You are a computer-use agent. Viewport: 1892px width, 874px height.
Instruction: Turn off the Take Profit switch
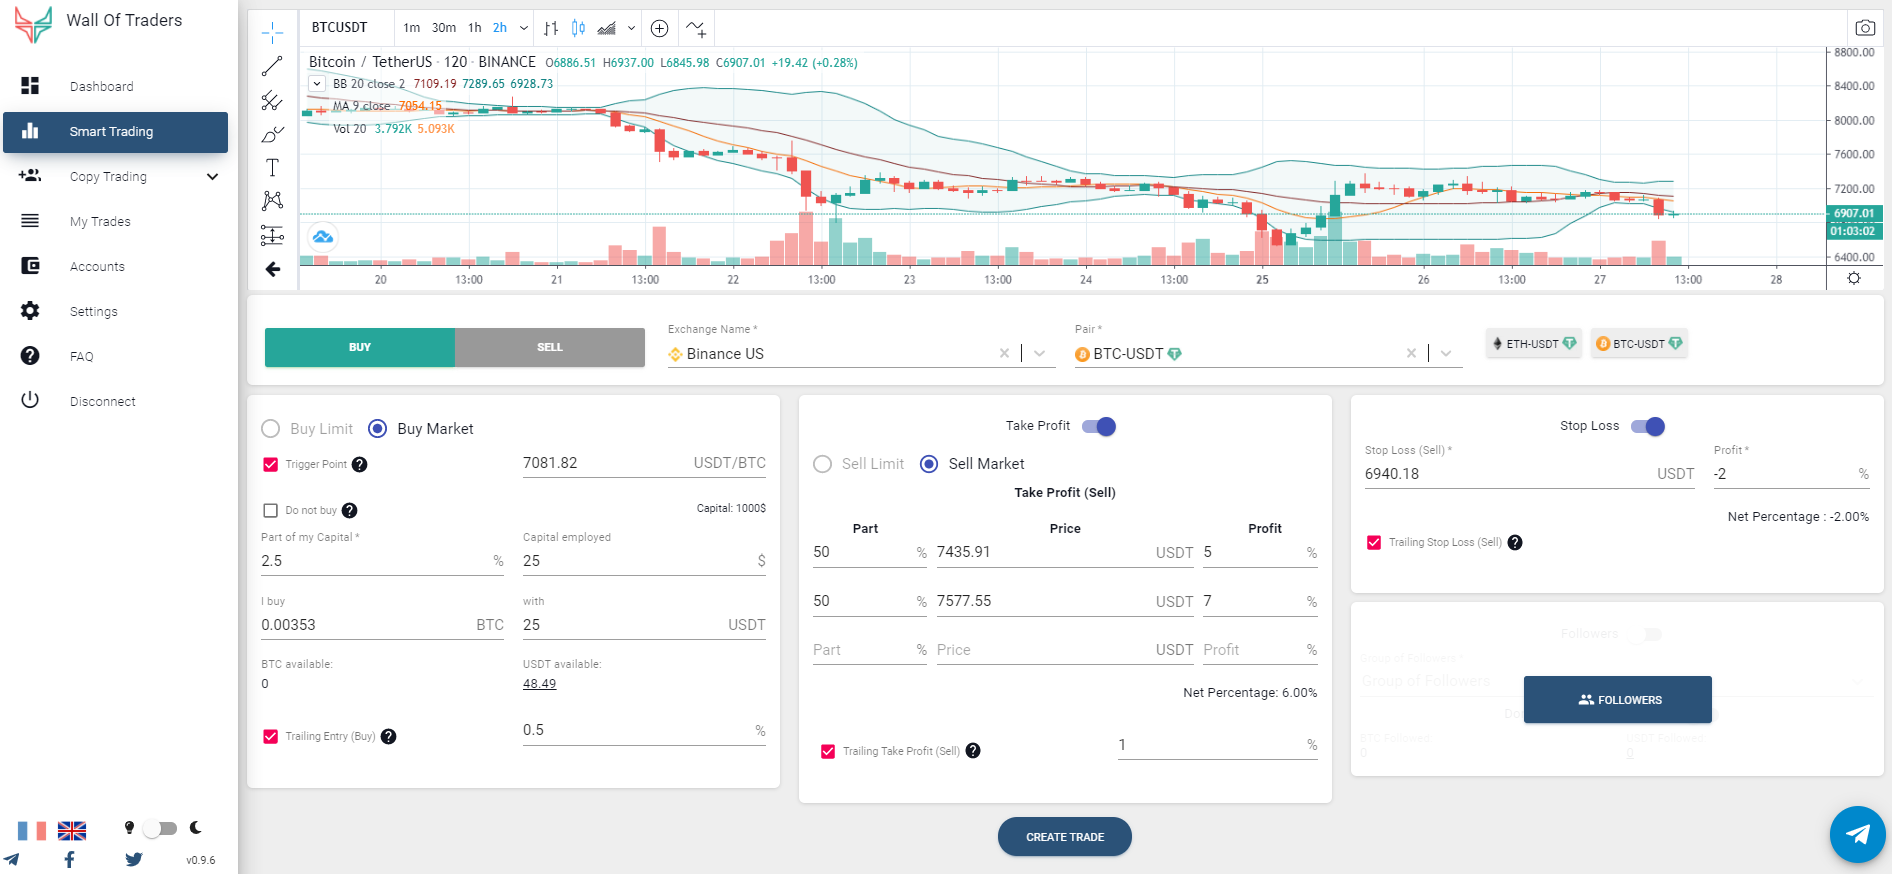tap(1099, 426)
